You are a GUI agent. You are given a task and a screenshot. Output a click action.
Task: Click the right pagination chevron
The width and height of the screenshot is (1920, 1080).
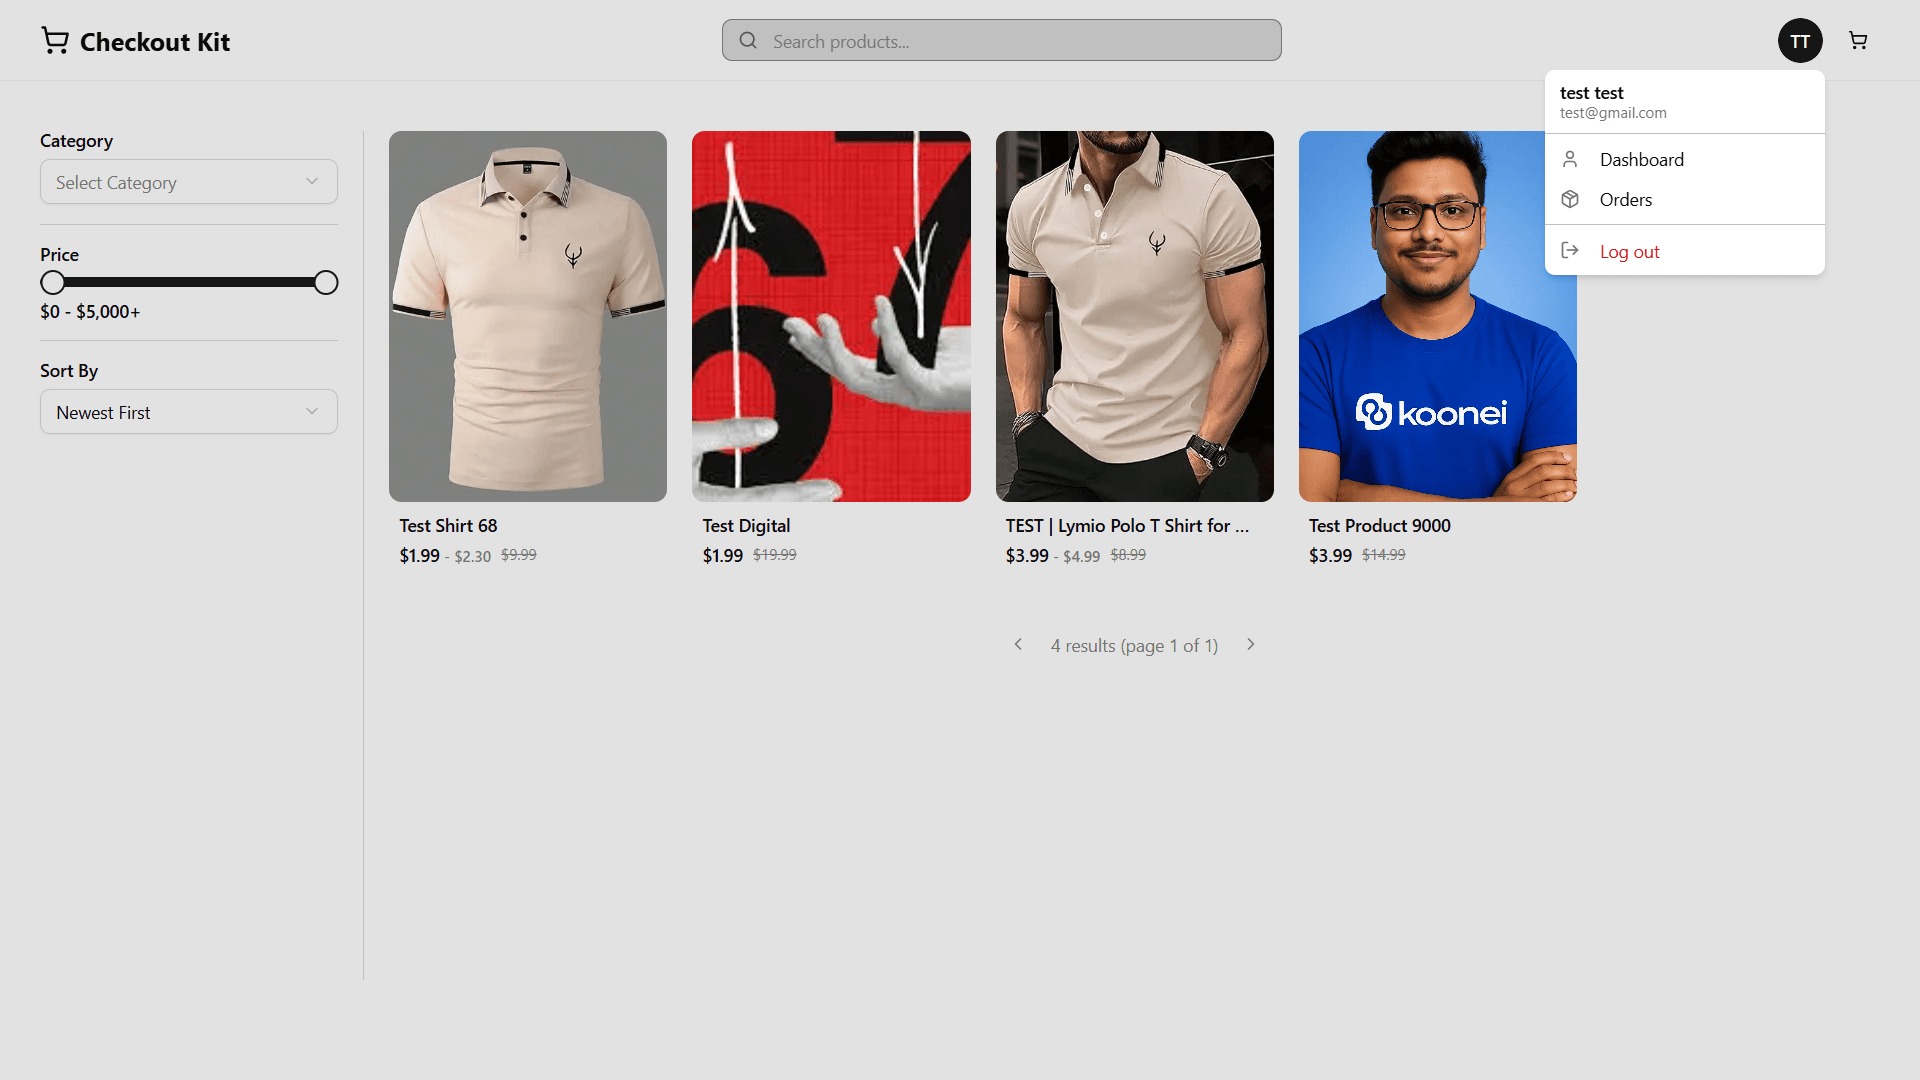point(1251,644)
